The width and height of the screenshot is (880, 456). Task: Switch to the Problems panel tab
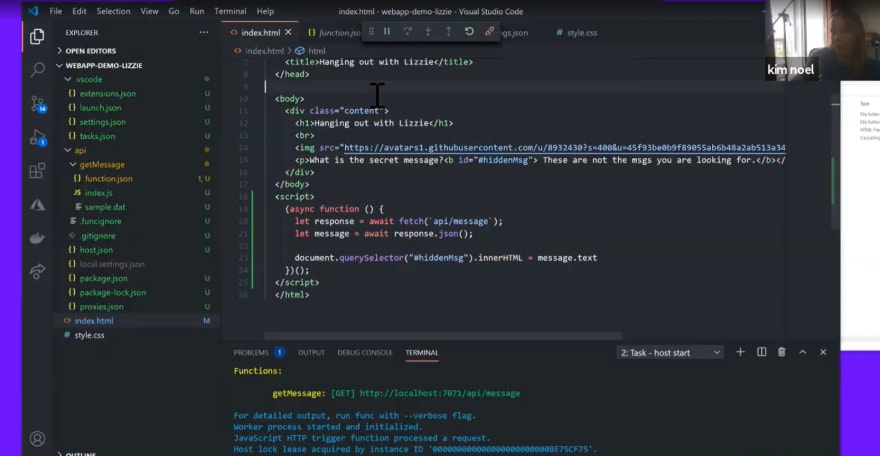(x=259, y=352)
